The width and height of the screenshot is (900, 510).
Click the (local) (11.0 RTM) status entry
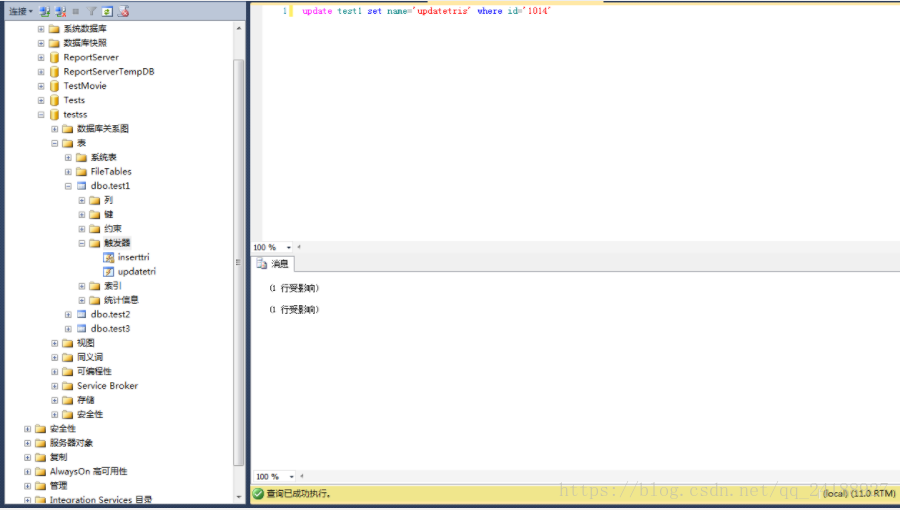pos(859,493)
